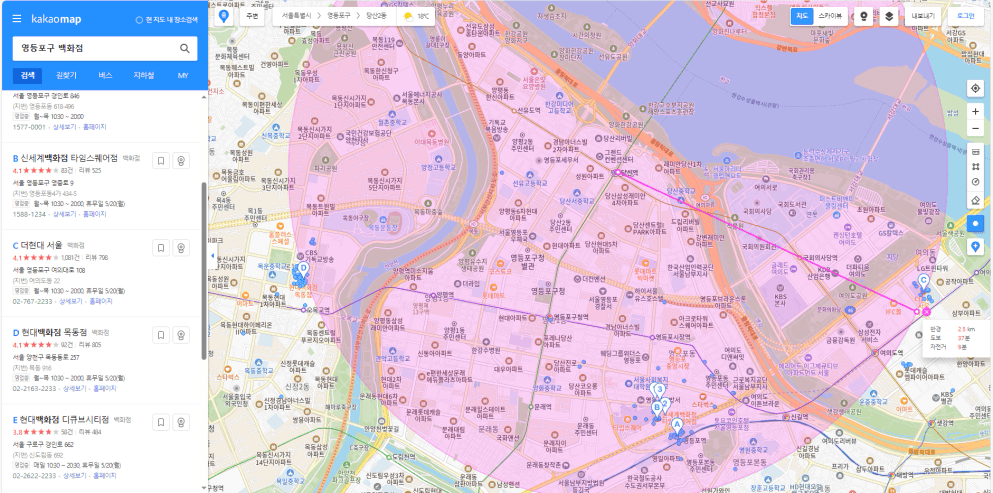The image size is (993, 493).
Task: Click the kakaomap logo
Action: [x=56, y=19]
